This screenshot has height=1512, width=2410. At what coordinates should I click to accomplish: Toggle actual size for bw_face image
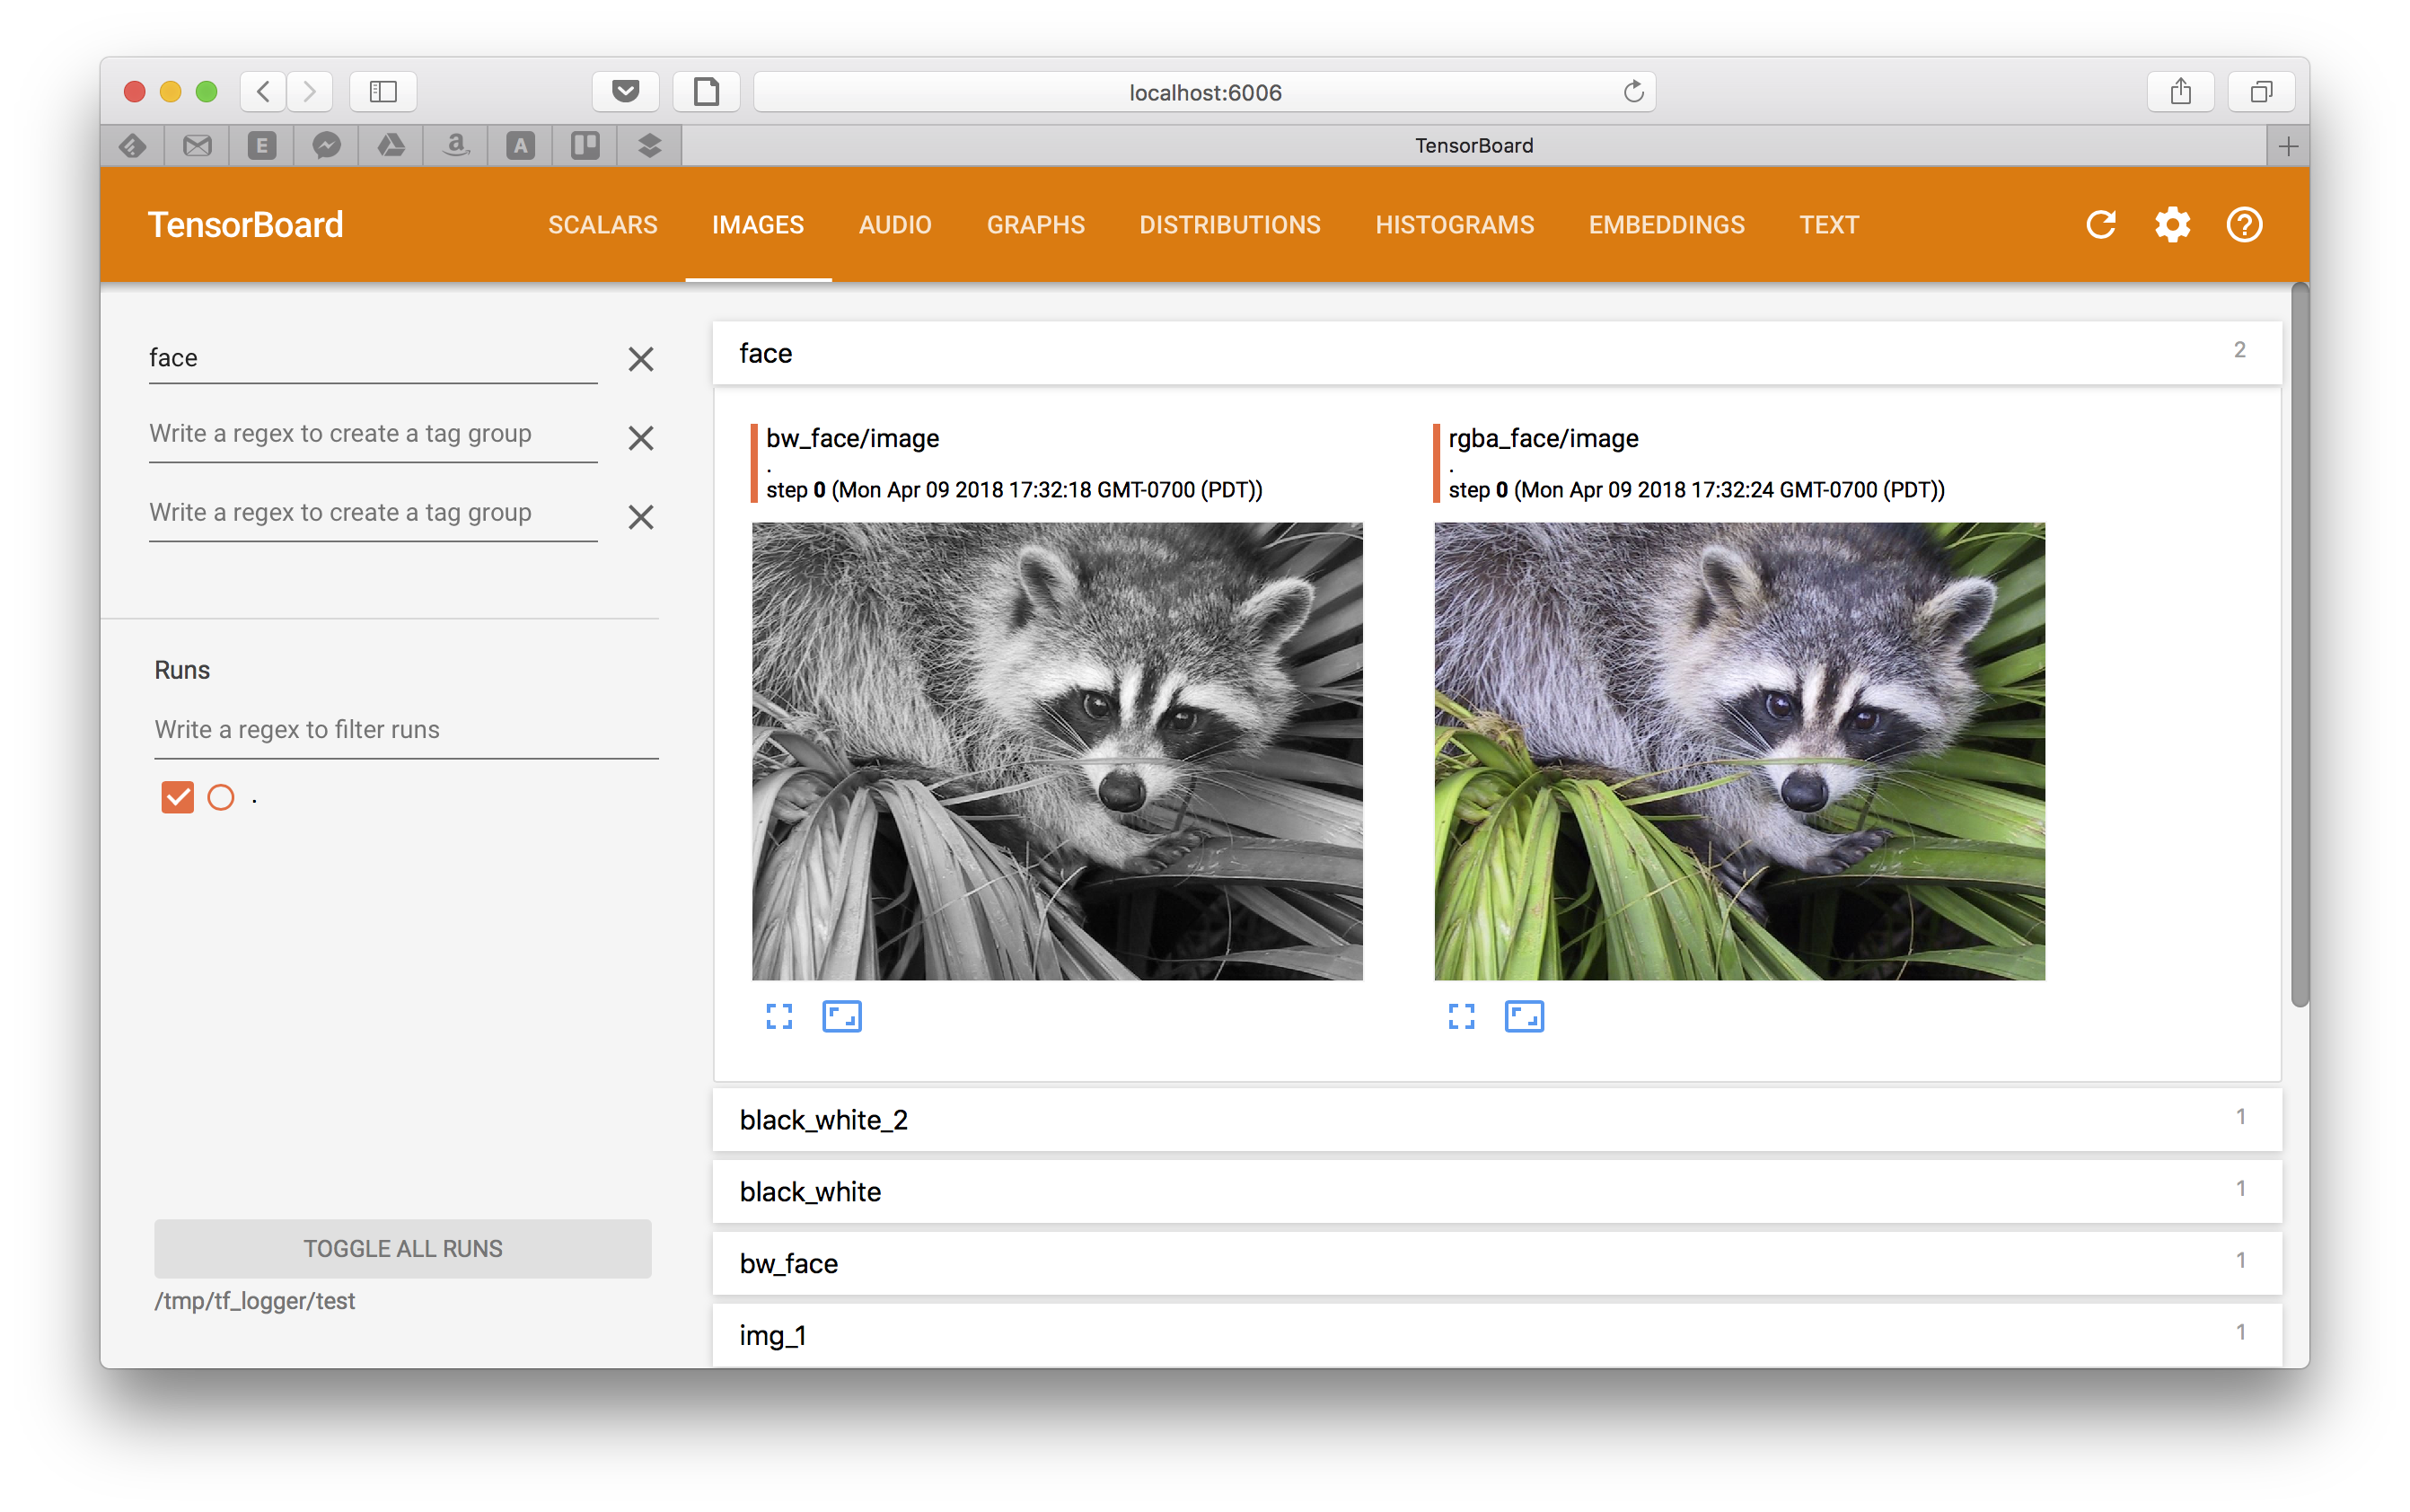[x=842, y=1016]
